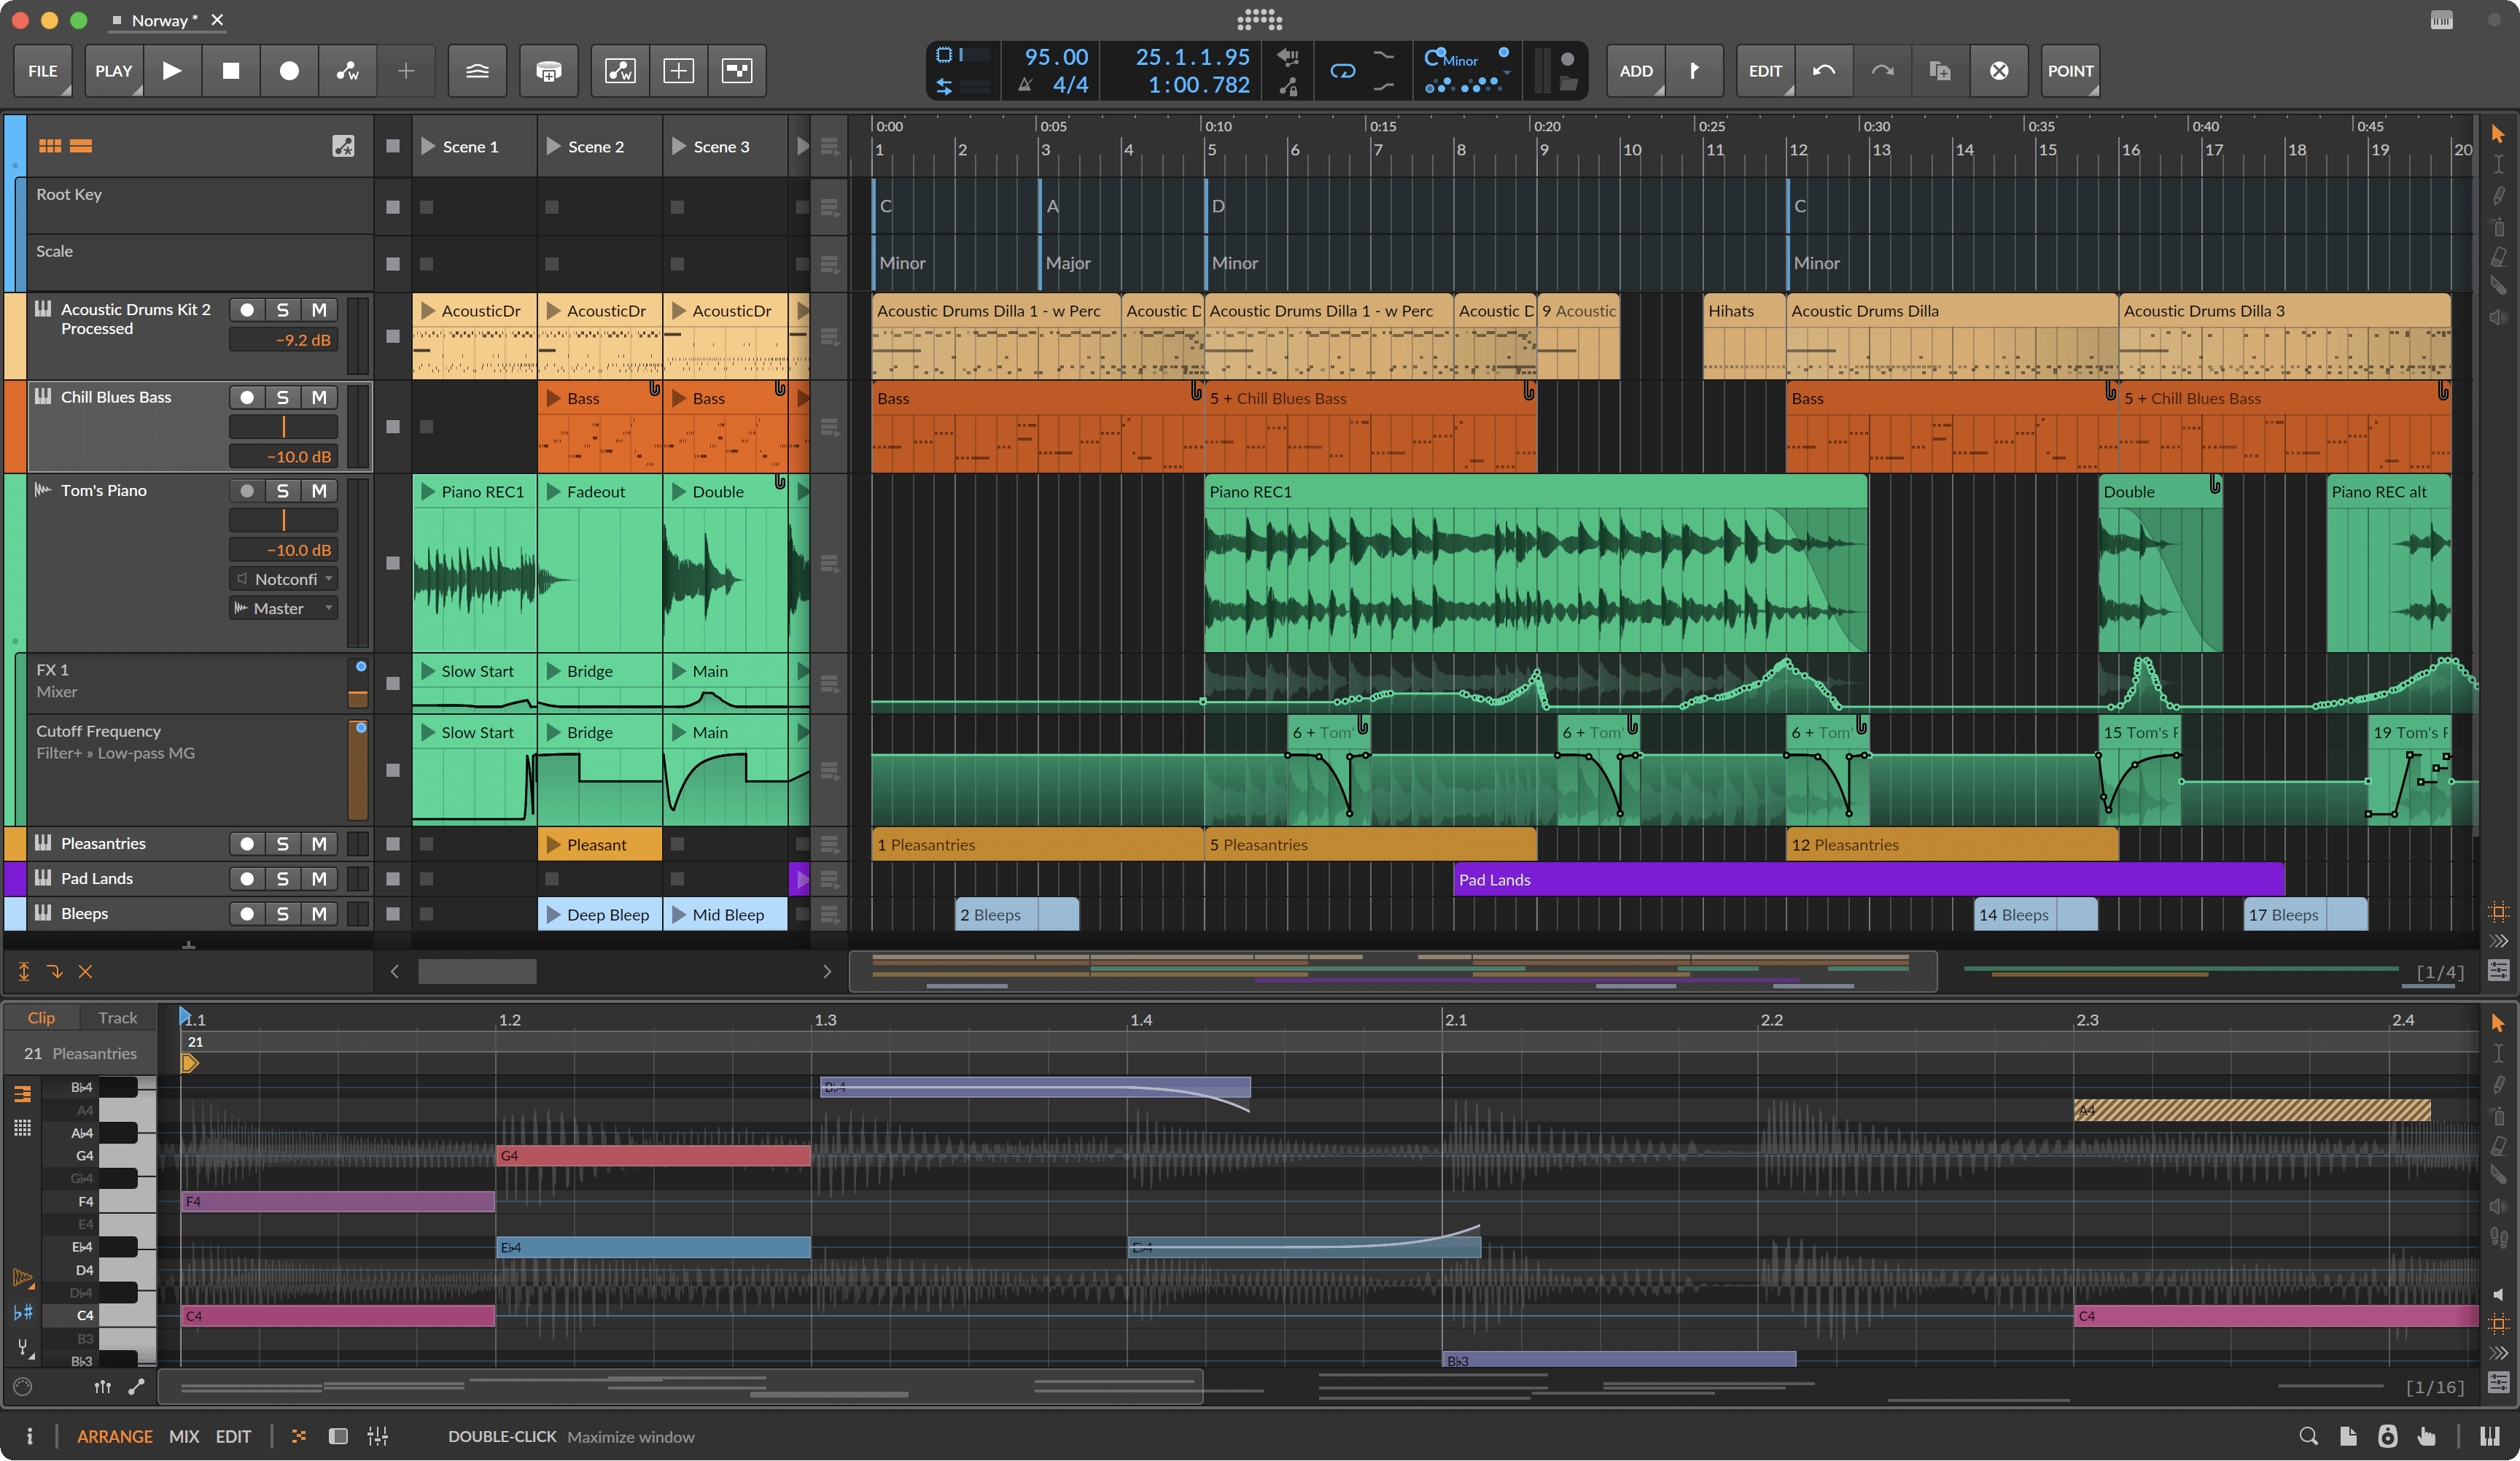Switch to the Track tab in the editor panel
Viewport: 2520px width, 1461px height.
coord(117,1017)
